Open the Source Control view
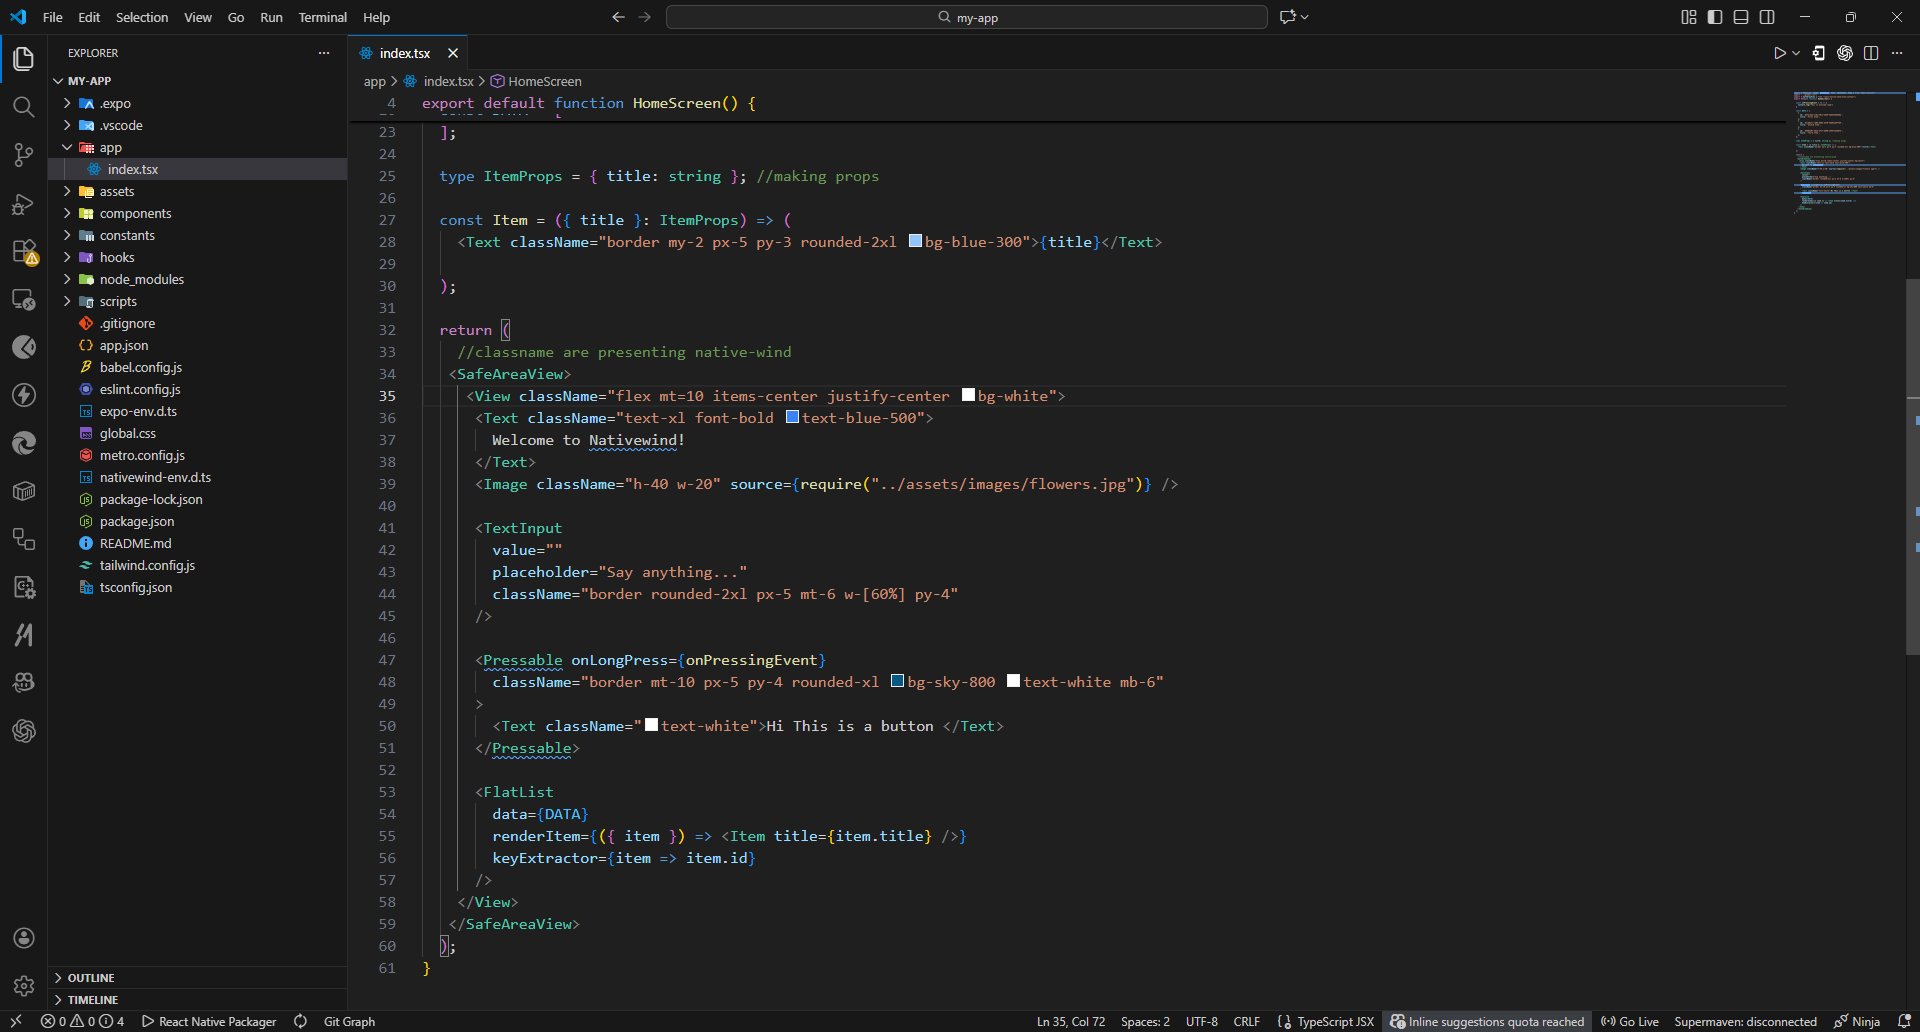 point(23,155)
